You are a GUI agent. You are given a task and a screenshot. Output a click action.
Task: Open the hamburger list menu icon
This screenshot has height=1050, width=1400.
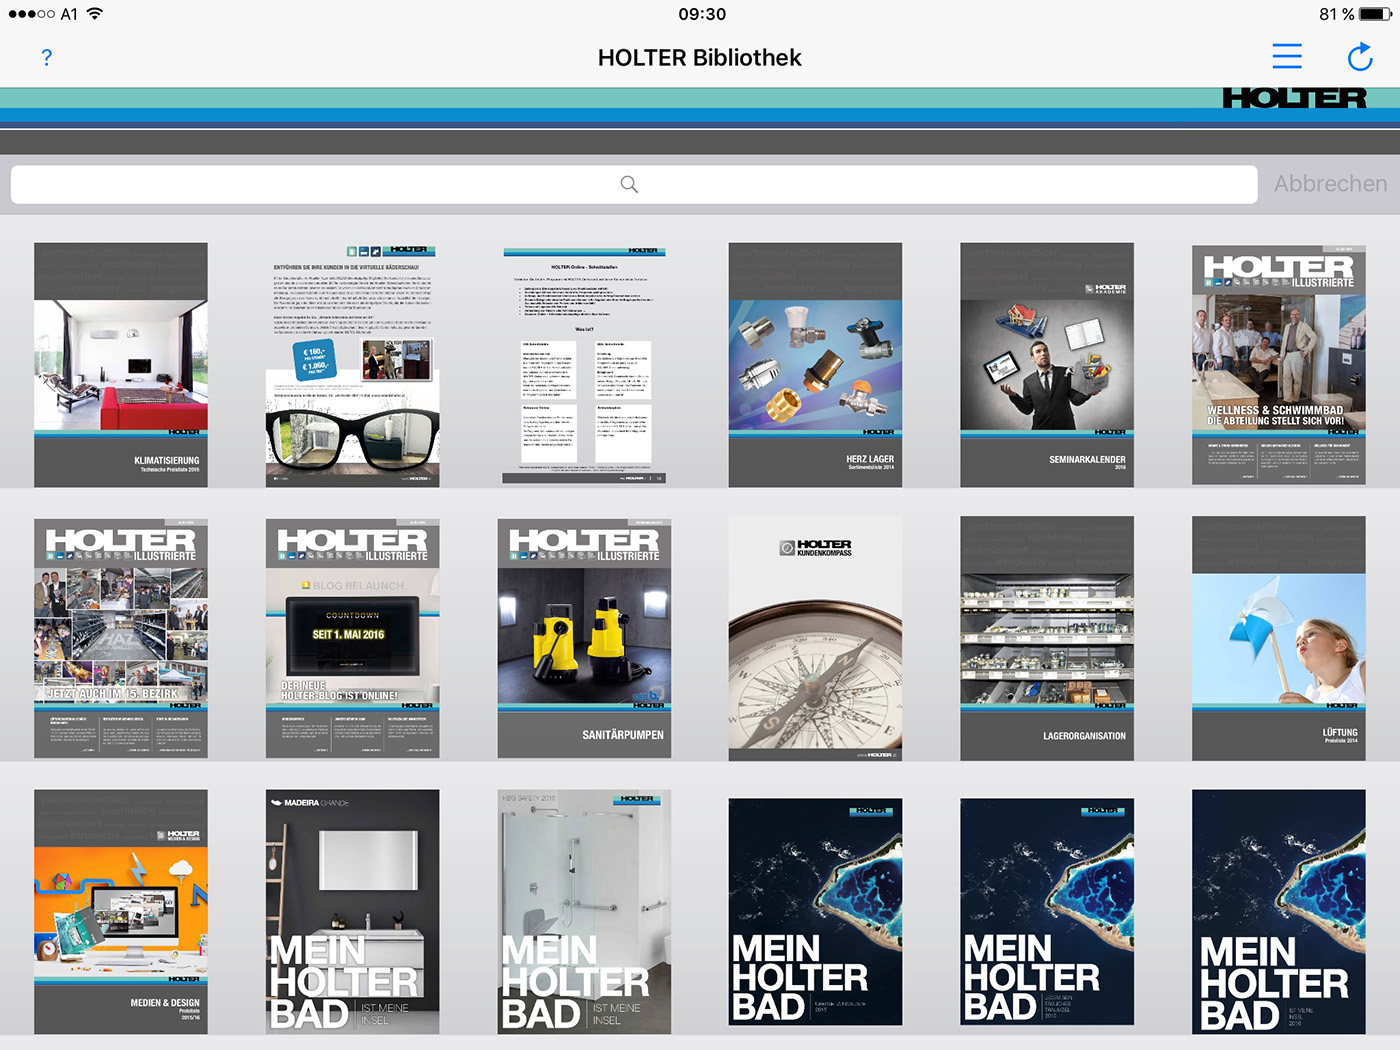pyautogui.click(x=1287, y=56)
